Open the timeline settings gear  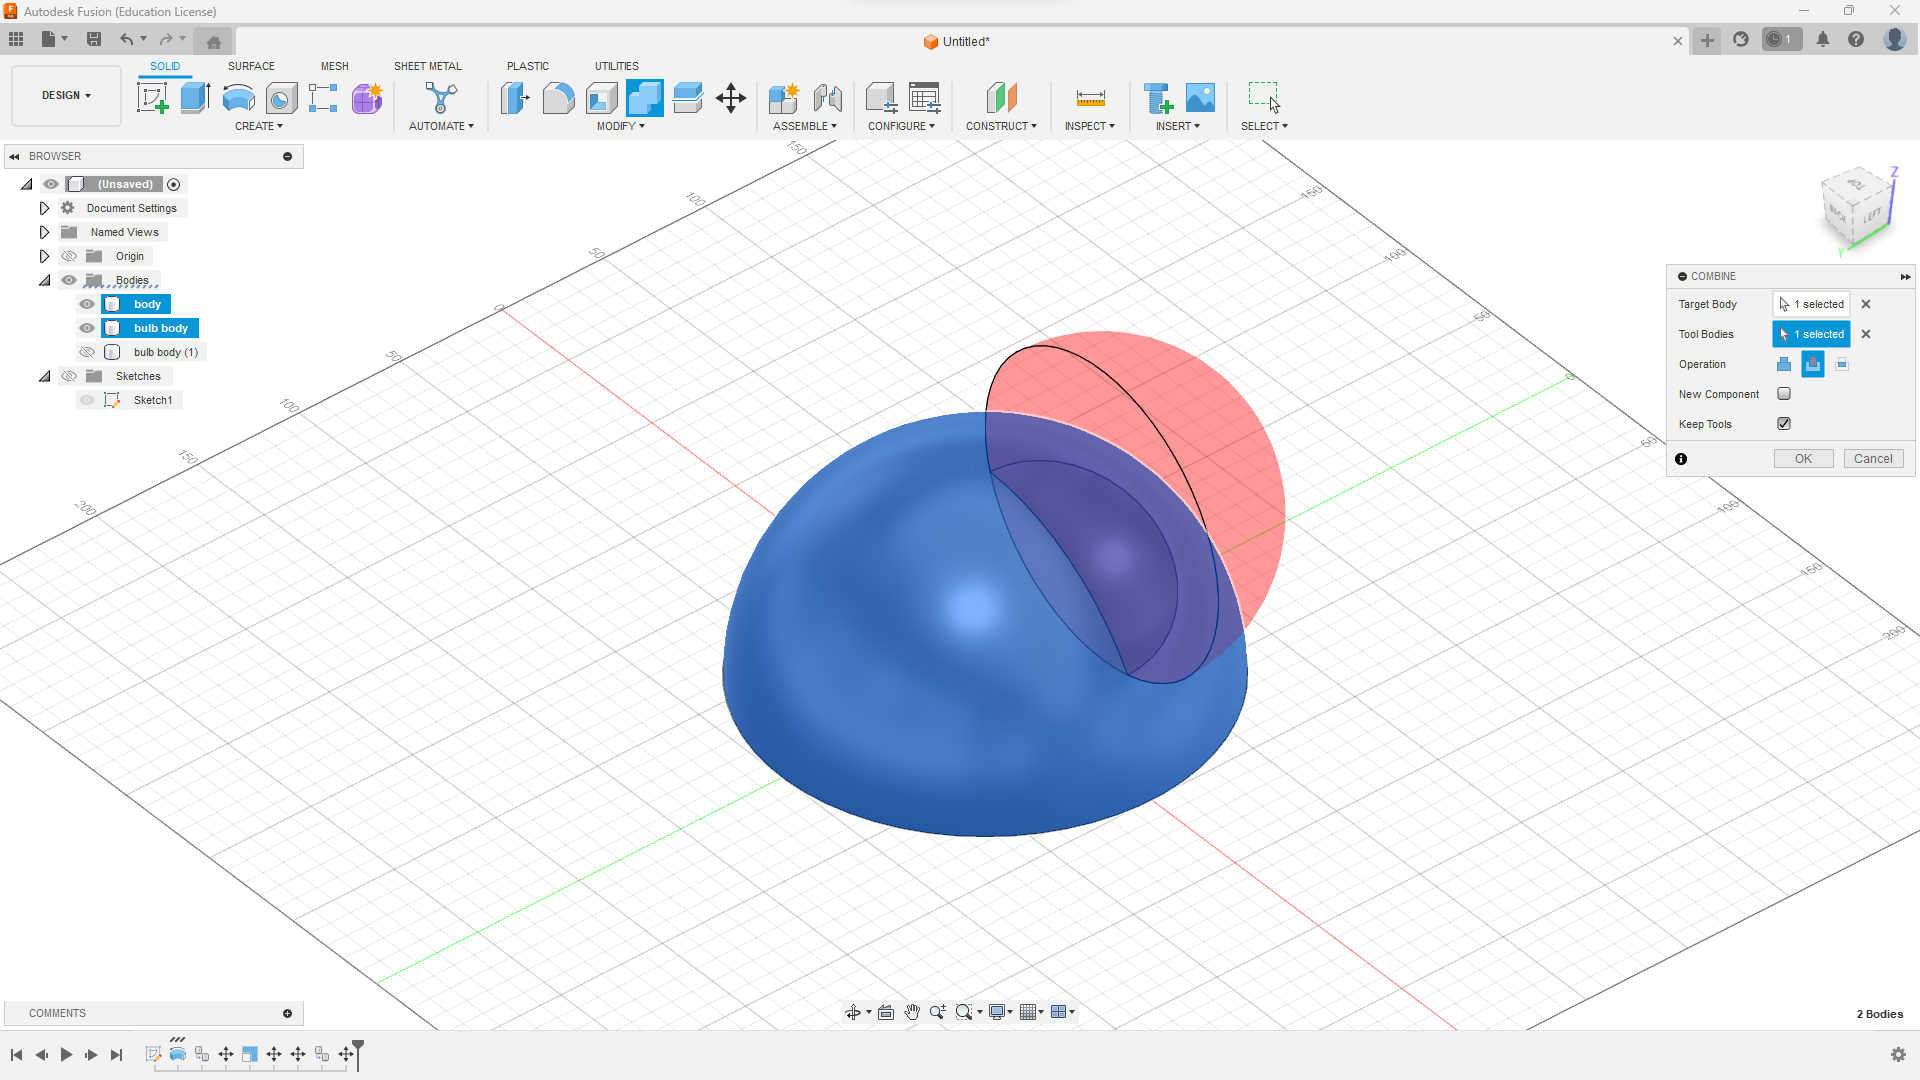(1898, 1055)
